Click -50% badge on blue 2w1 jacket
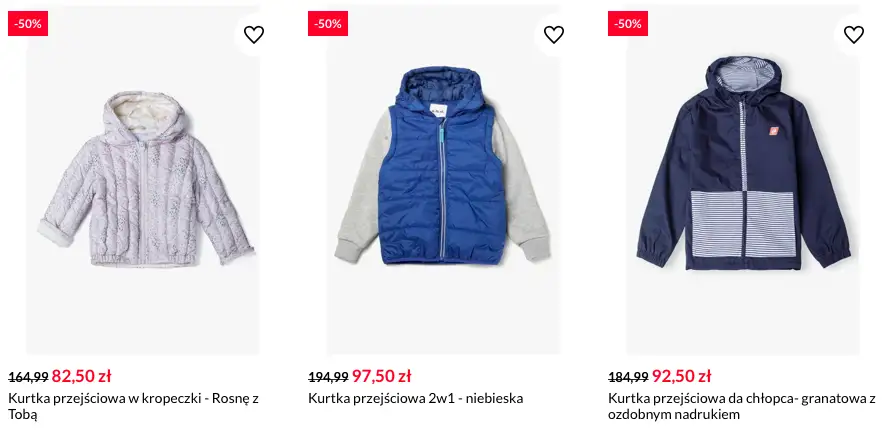 pyautogui.click(x=328, y=23)
